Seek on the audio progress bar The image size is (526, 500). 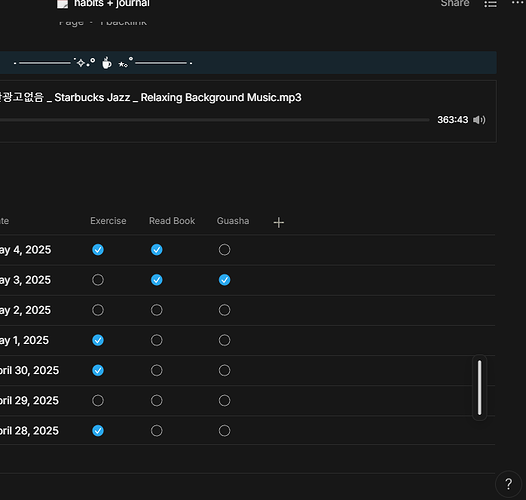[215, 120]
